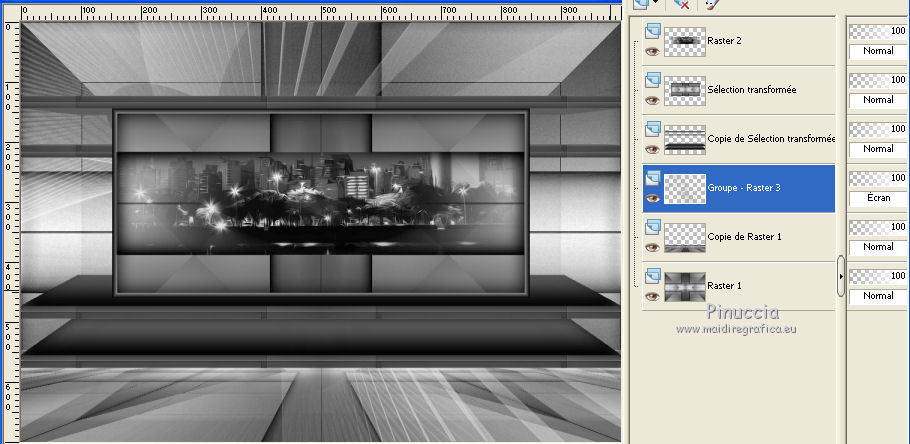Select the Raster 1 layer name

pyautogui.click(x=724, y=286)
